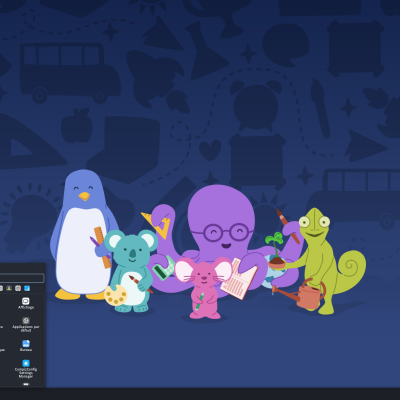Viewport: 400px width, 400px height.
Task: Select the partially visible first category icon
Action: (1, 288)
